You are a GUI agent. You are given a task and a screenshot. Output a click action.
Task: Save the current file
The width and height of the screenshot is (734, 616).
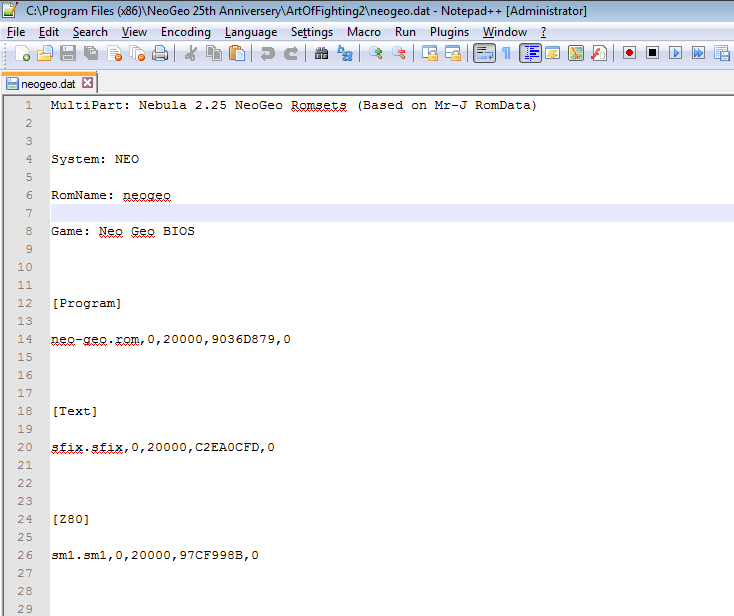(68, 53)
